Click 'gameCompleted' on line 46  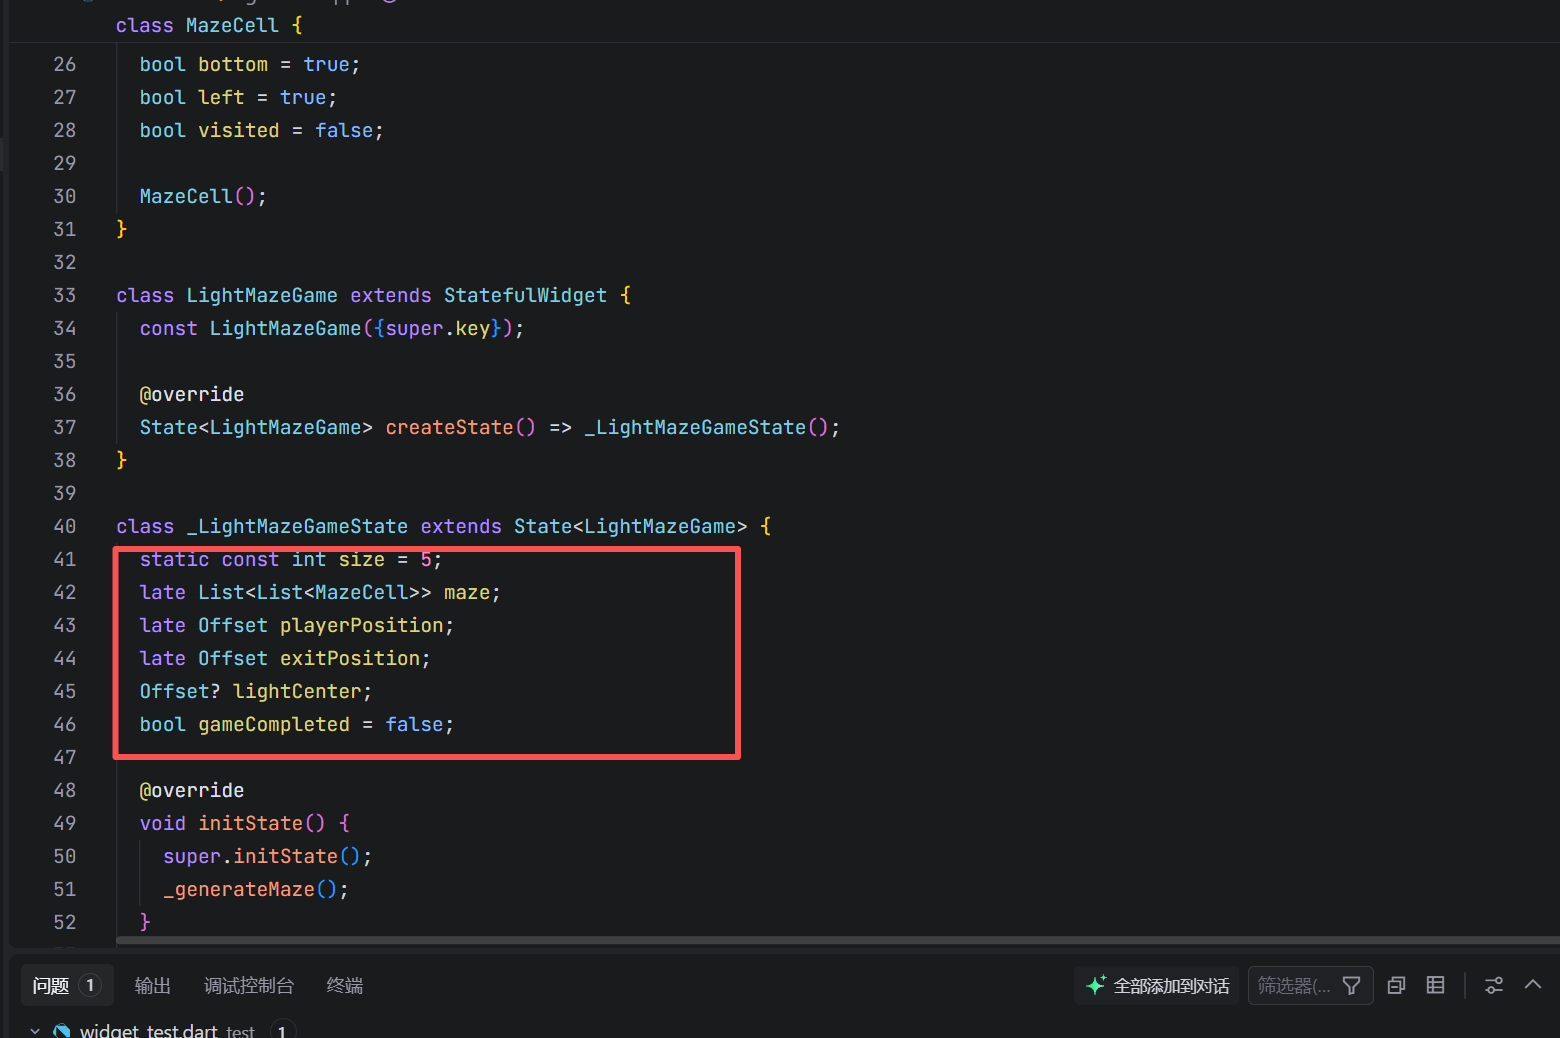point(274,724)
